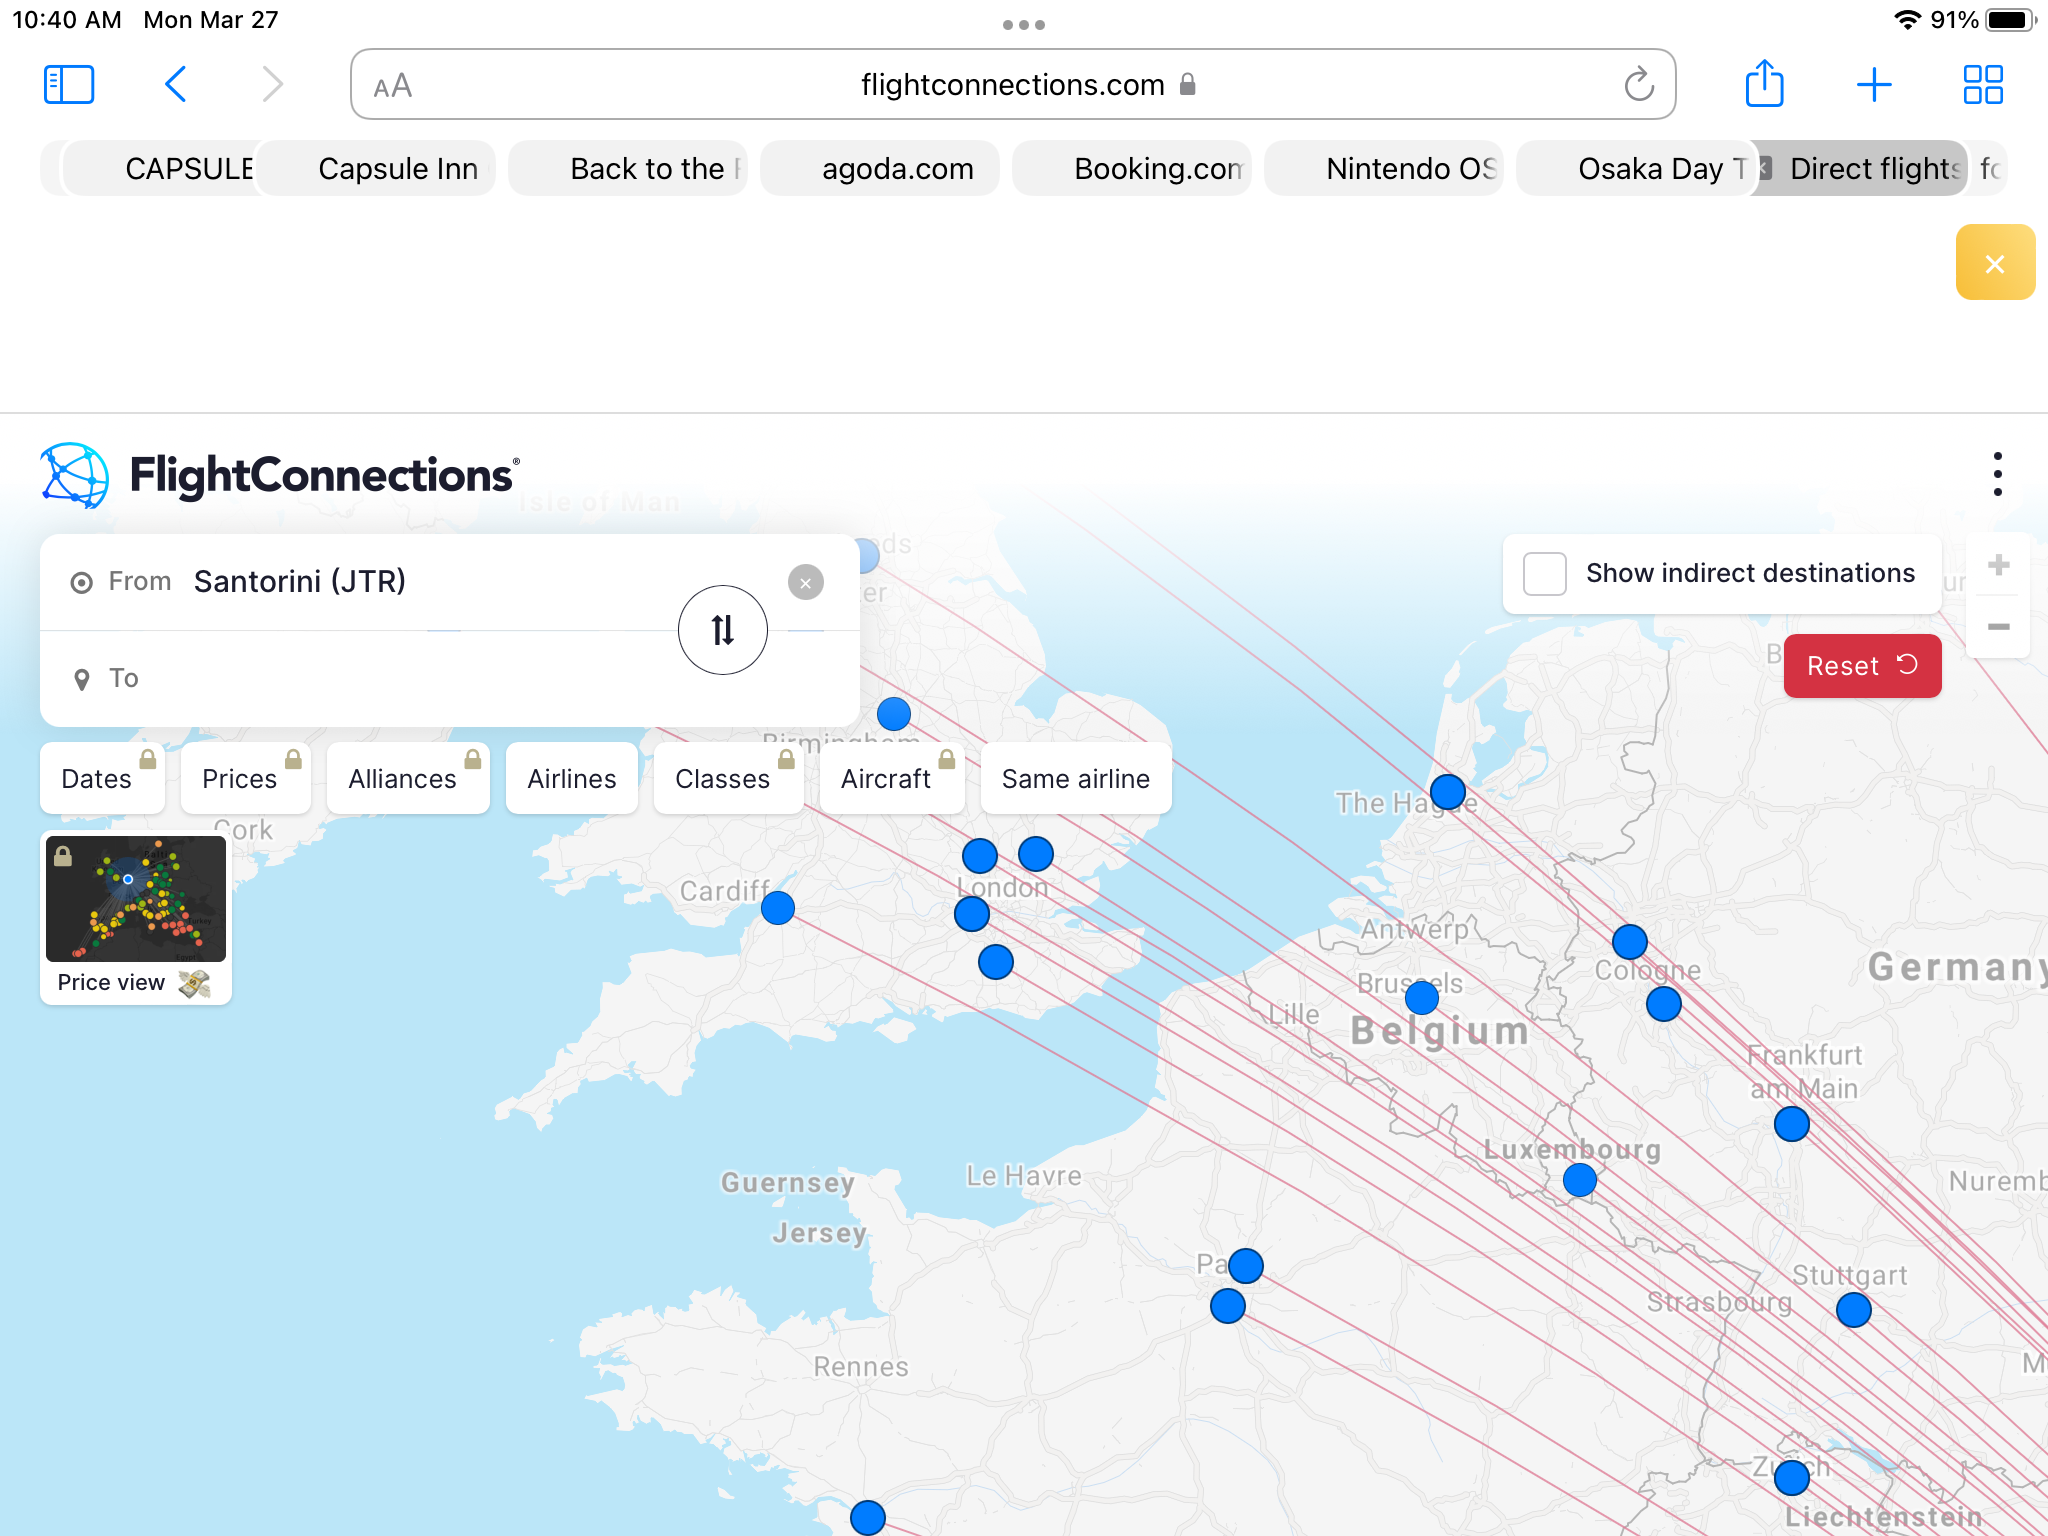Swap From and To airports
This screenshot has width=2048, height=1536.
pyautogui.click(x=723, y=630)
